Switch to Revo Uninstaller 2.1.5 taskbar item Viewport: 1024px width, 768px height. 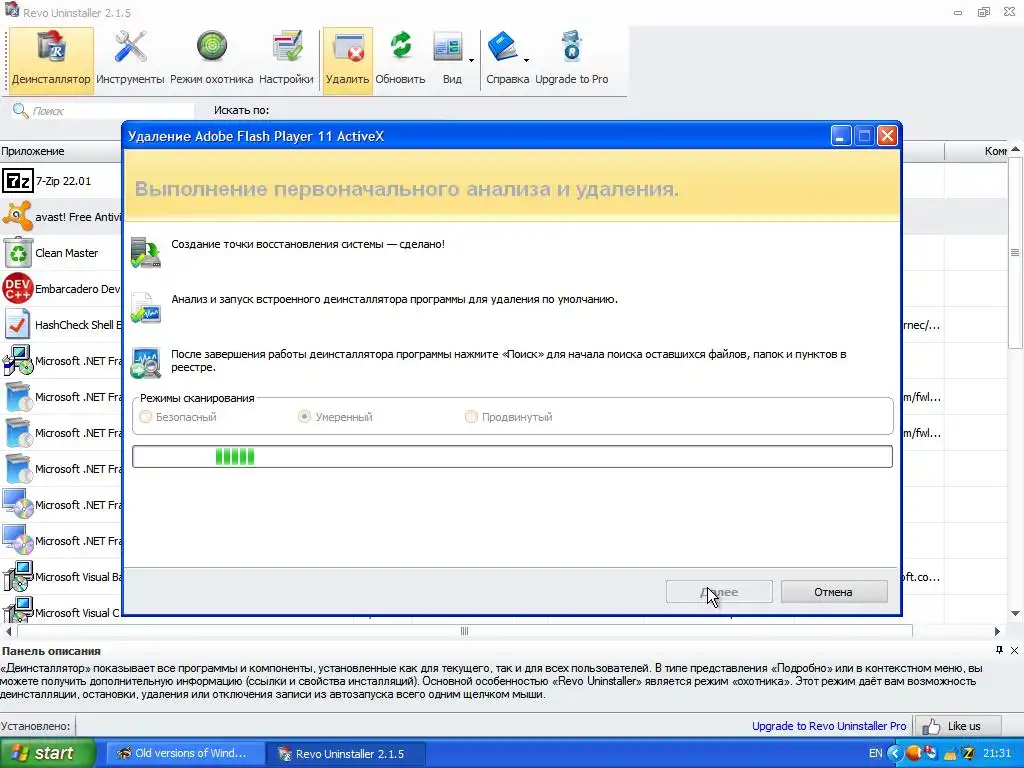[345, 754]
